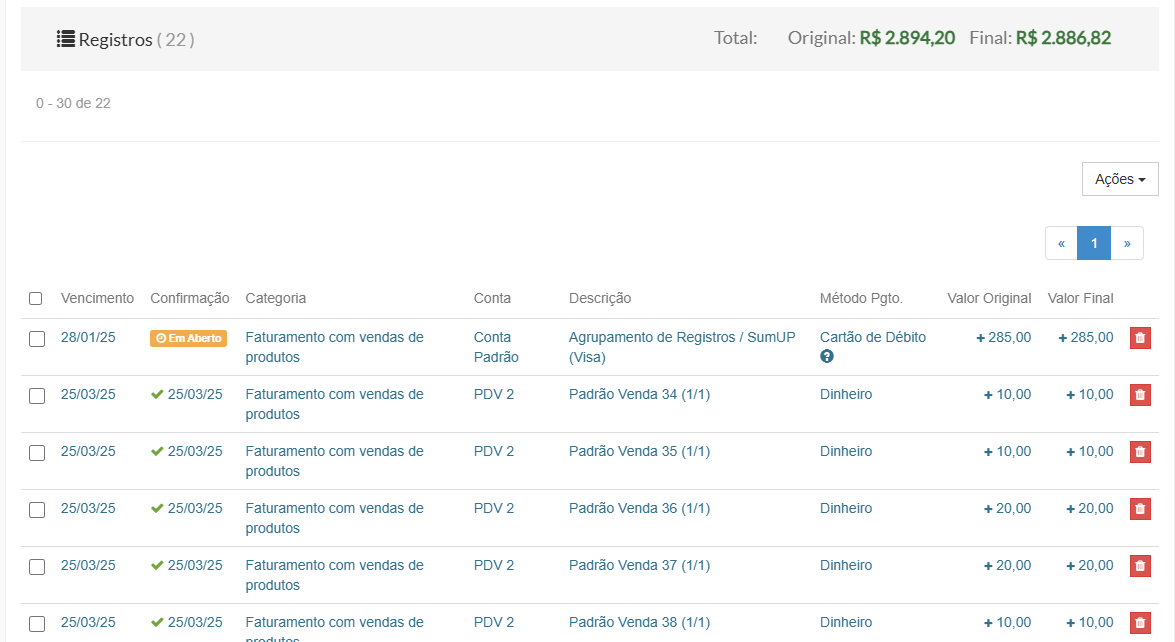Screen dimensions: 1175x642
Task: Go to the next page arrow
Action: (x=1127, y=243)
